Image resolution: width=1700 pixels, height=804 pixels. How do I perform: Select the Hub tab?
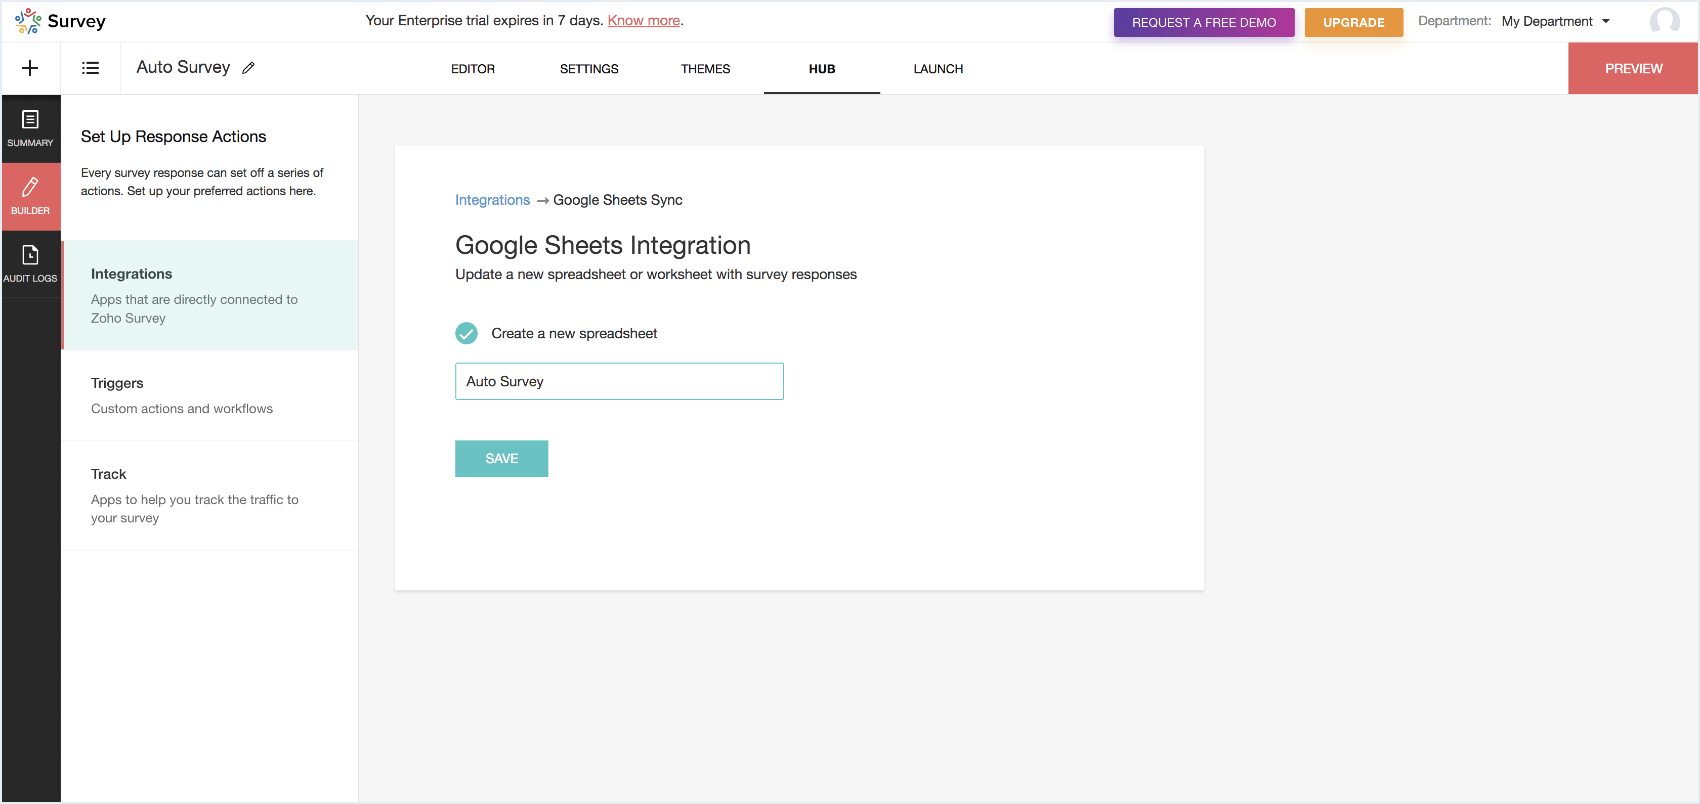point(822,69)
